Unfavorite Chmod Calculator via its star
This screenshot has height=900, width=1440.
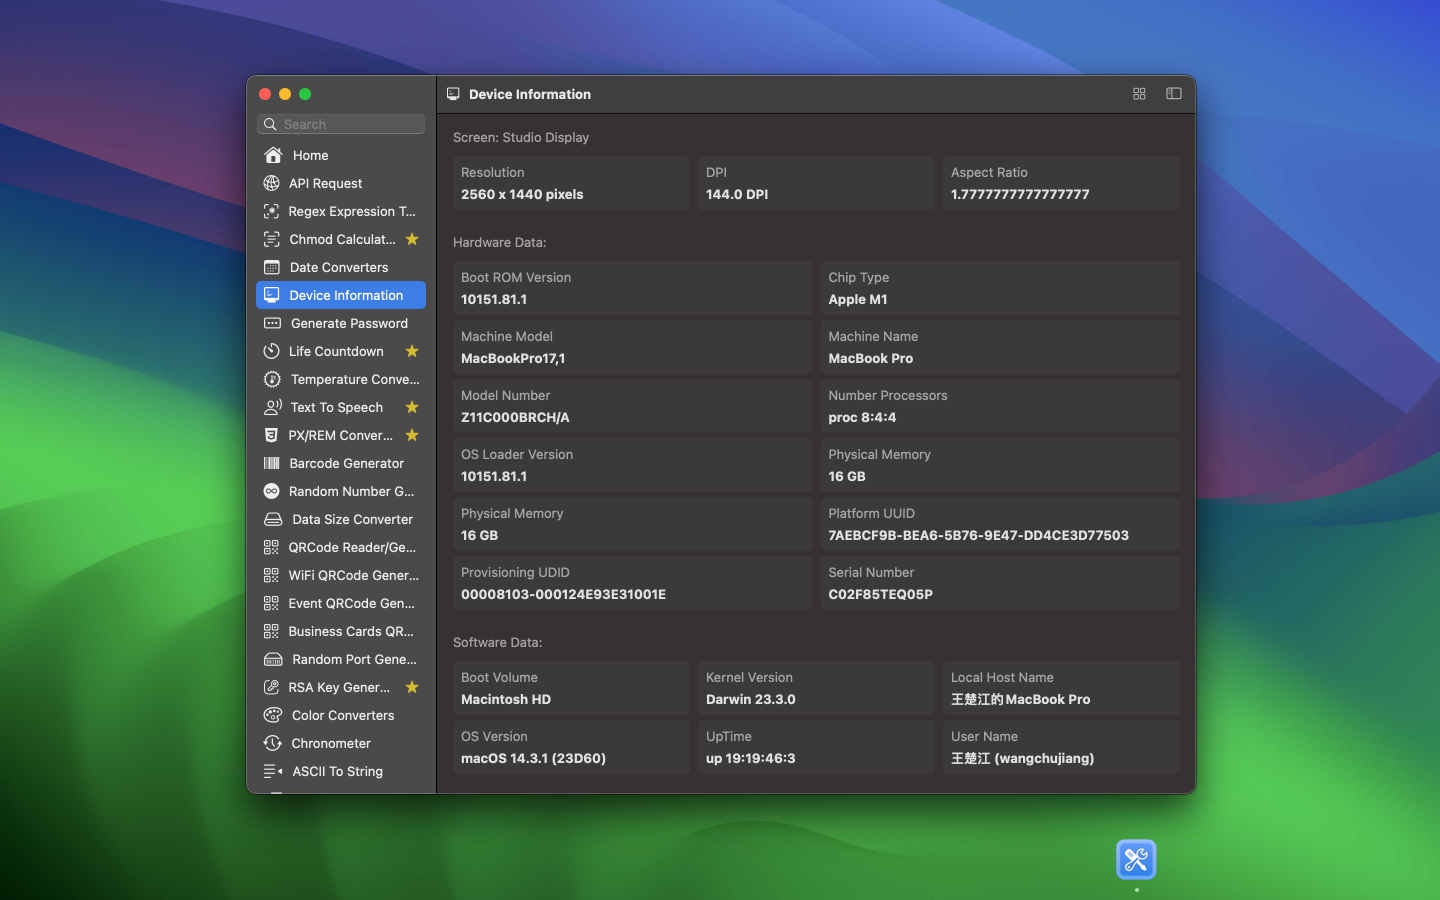412,239
